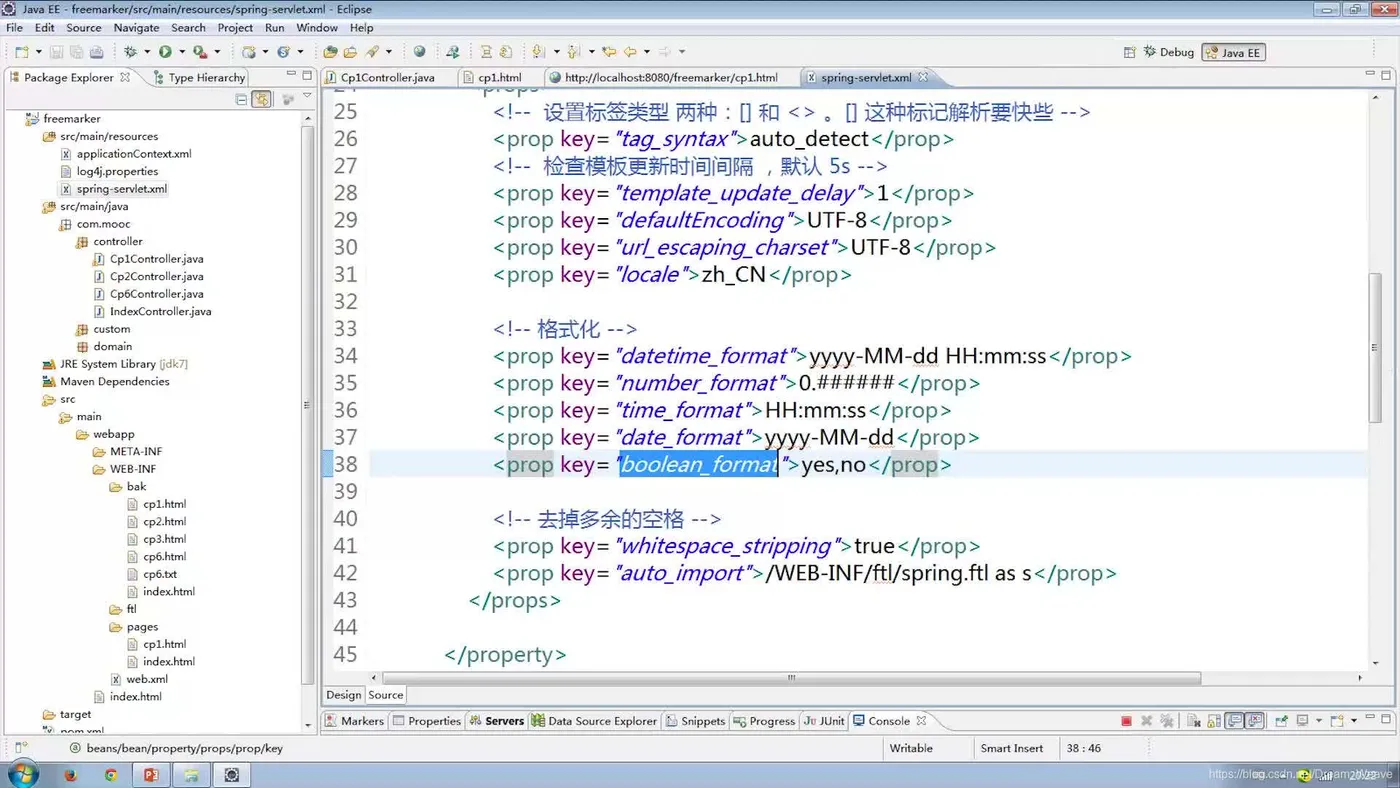Viewport: 1400px width, 788px height.
Task: Toggle Show Console on Standard Error
Action: click(1254, 720)
